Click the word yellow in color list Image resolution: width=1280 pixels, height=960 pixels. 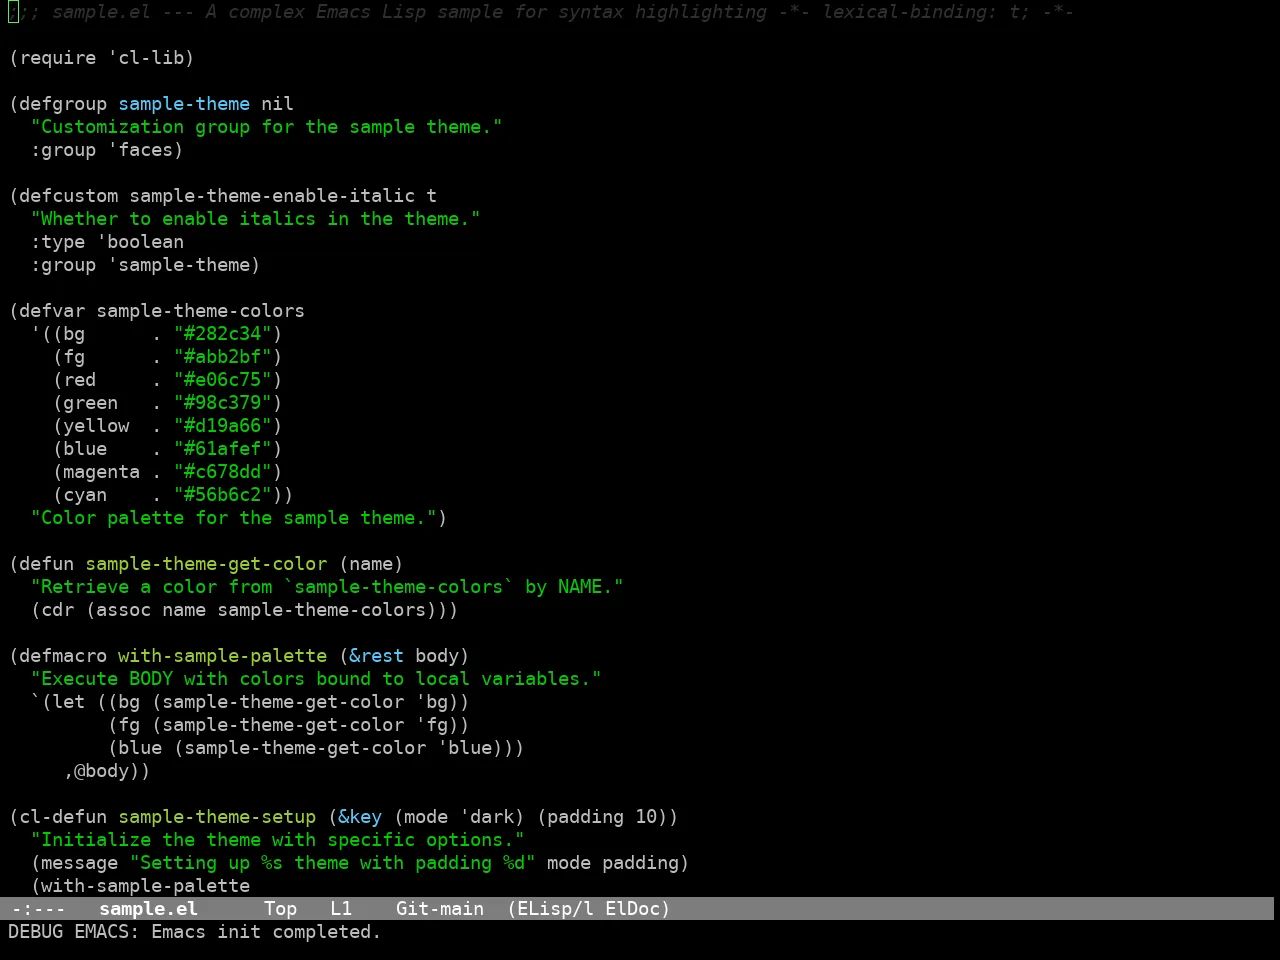click(x=96, y=426)
